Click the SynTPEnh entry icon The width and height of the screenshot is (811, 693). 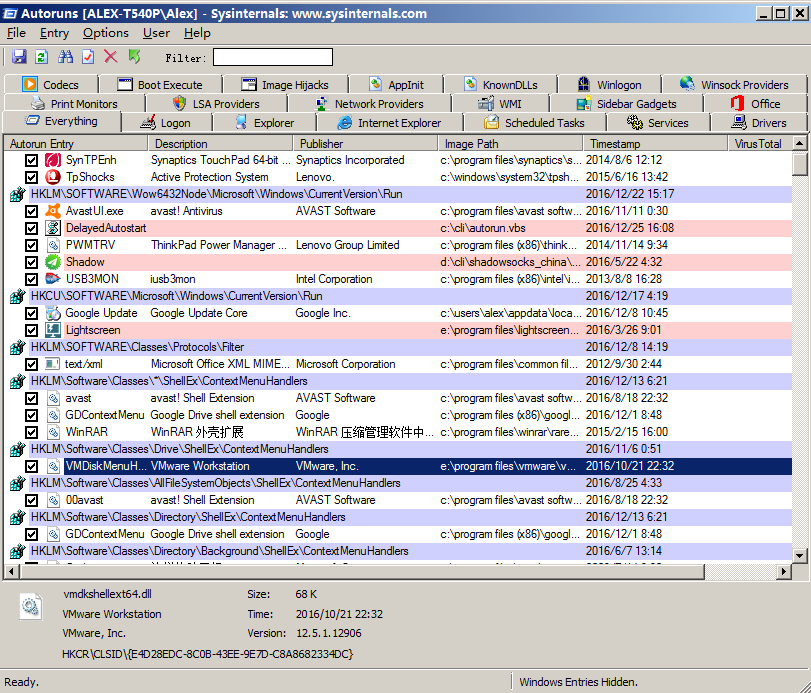click(x=52, y=160)
